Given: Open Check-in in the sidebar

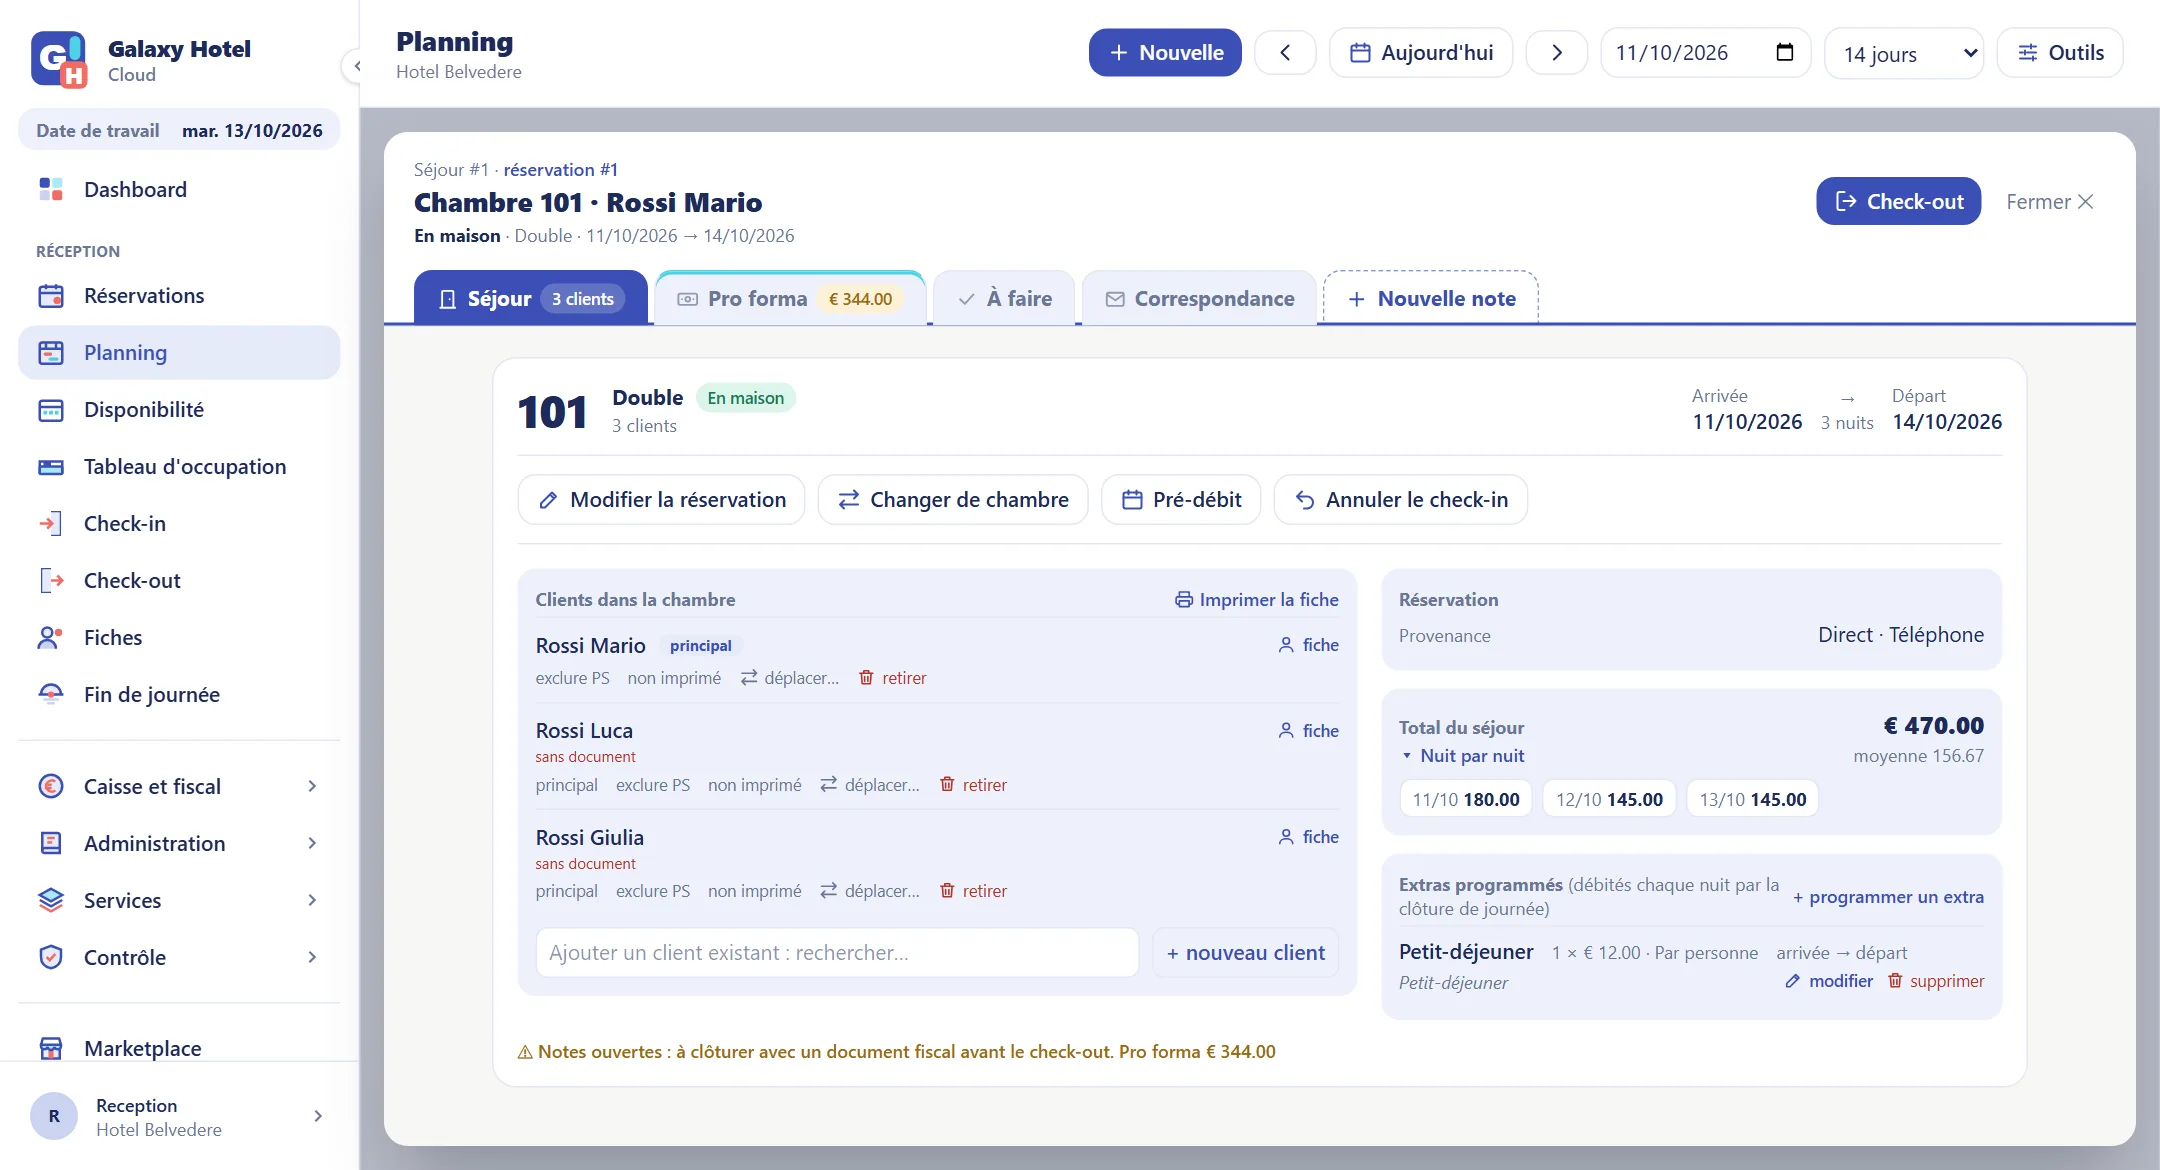Looking at the screenshot, I should click(179, 524).
